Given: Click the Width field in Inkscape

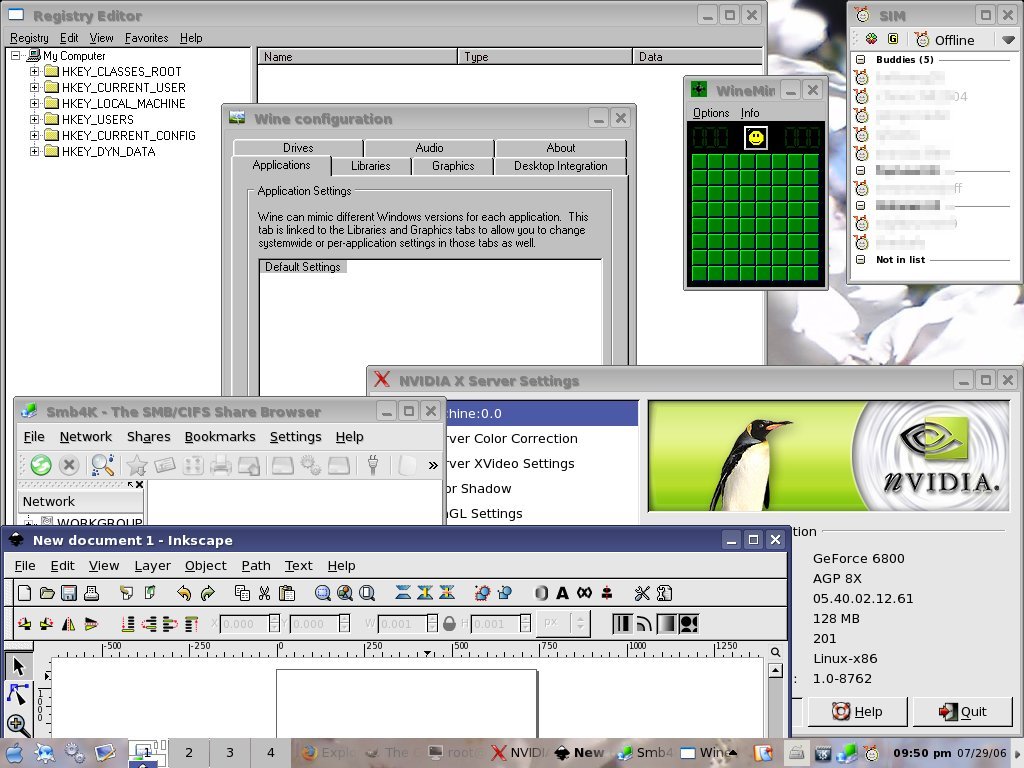Looking at the screenshot, I should [402, 624].
